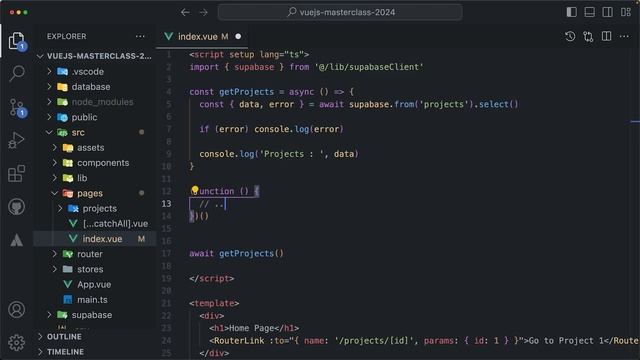
Task: Click the overview ruler marker on editor scrollbar
Action: tap(635, 121)
